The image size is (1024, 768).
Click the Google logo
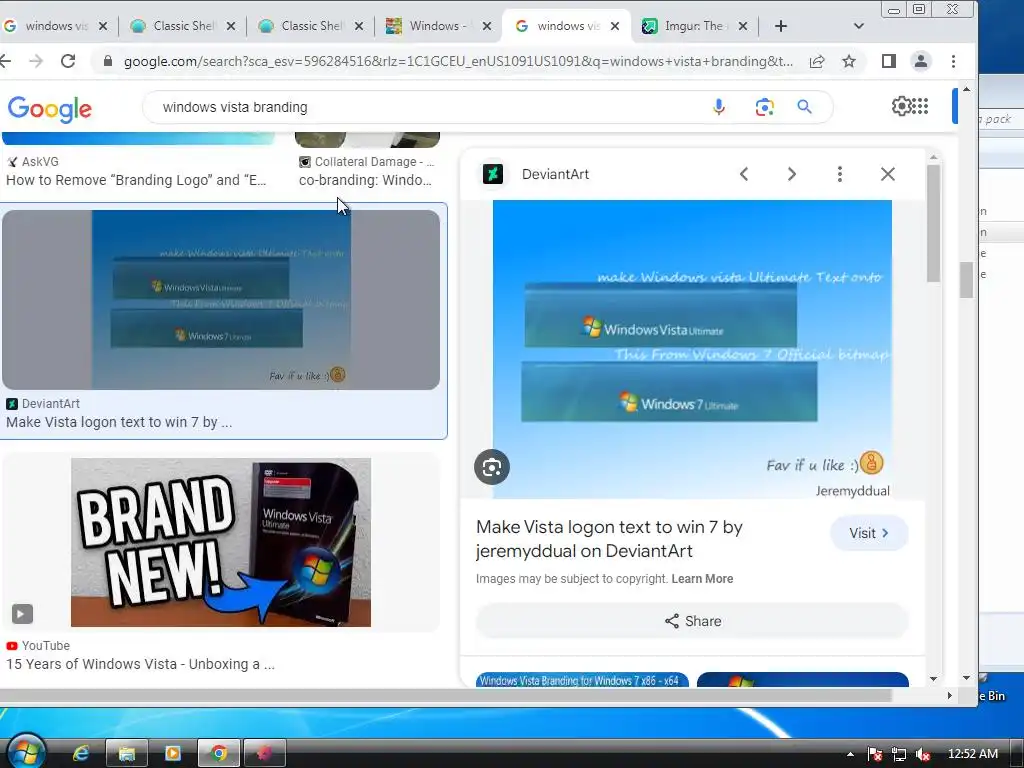click(50, 109)
